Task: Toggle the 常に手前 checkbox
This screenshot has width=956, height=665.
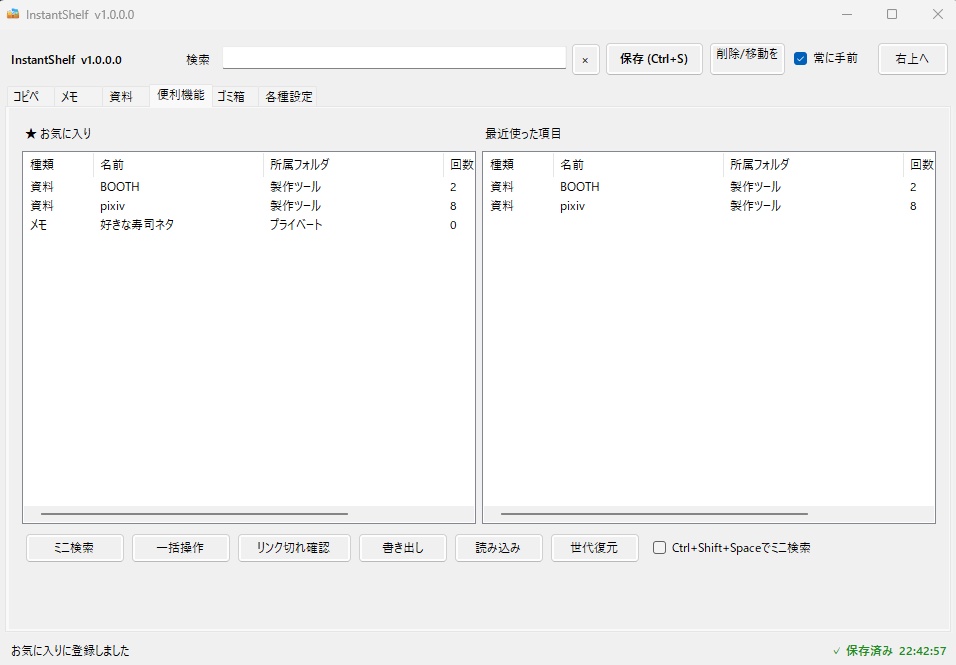Action: coord(801,59)
